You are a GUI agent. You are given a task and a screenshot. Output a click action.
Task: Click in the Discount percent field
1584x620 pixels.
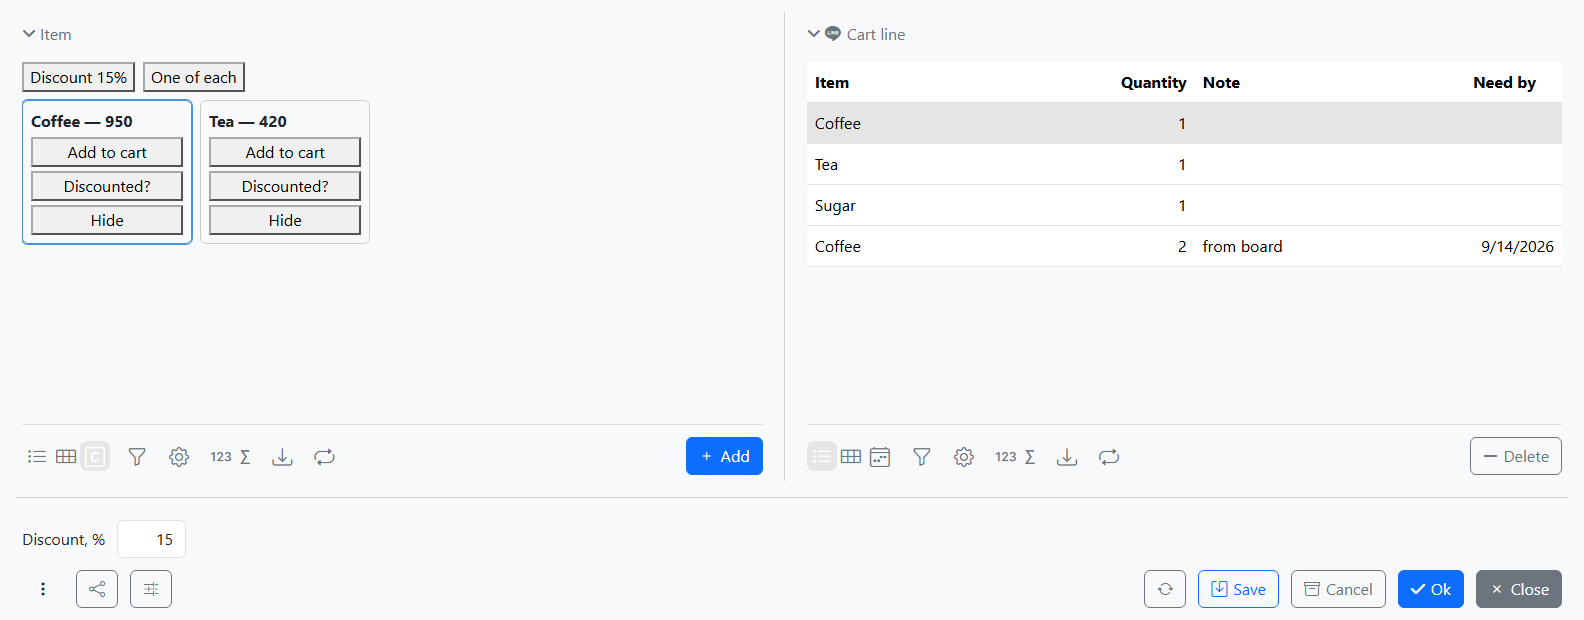151,539
